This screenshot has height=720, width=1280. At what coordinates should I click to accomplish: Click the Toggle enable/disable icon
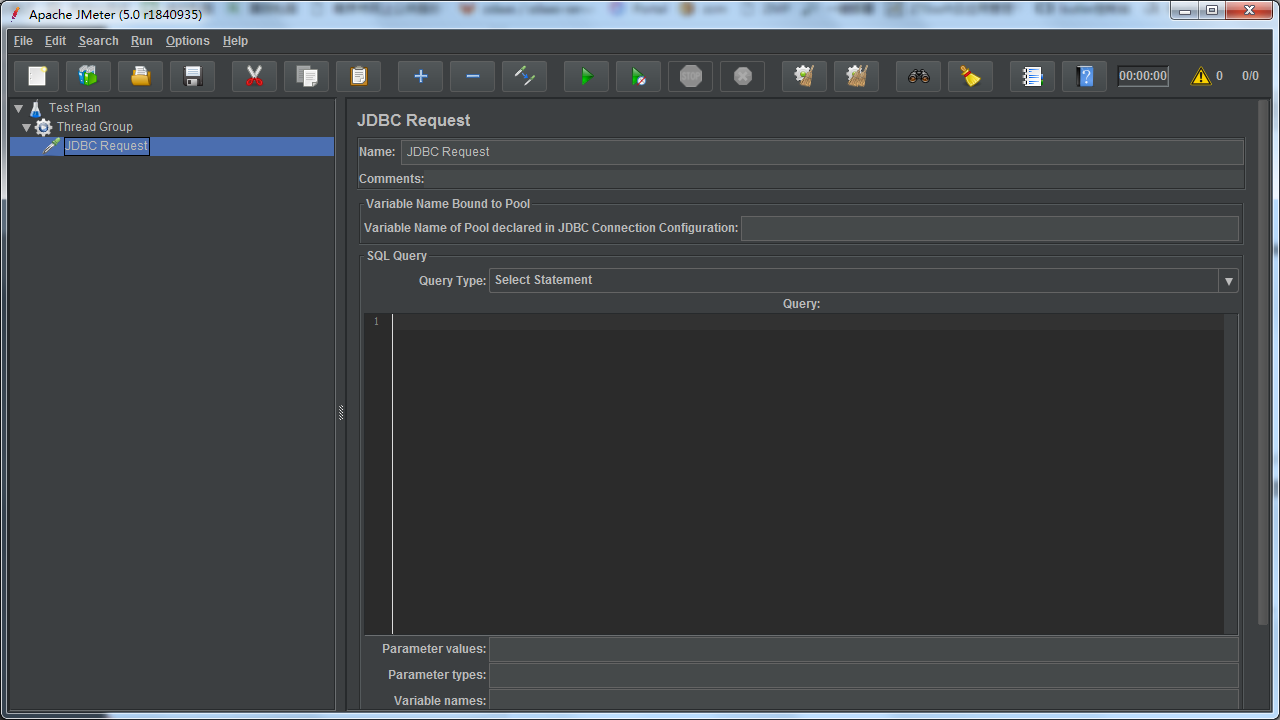click(x=525, y=76)
